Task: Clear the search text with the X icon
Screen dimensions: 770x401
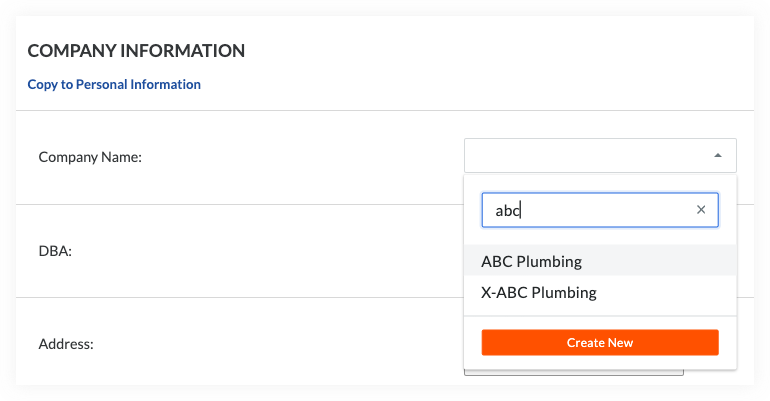Action: pos(700,210)
